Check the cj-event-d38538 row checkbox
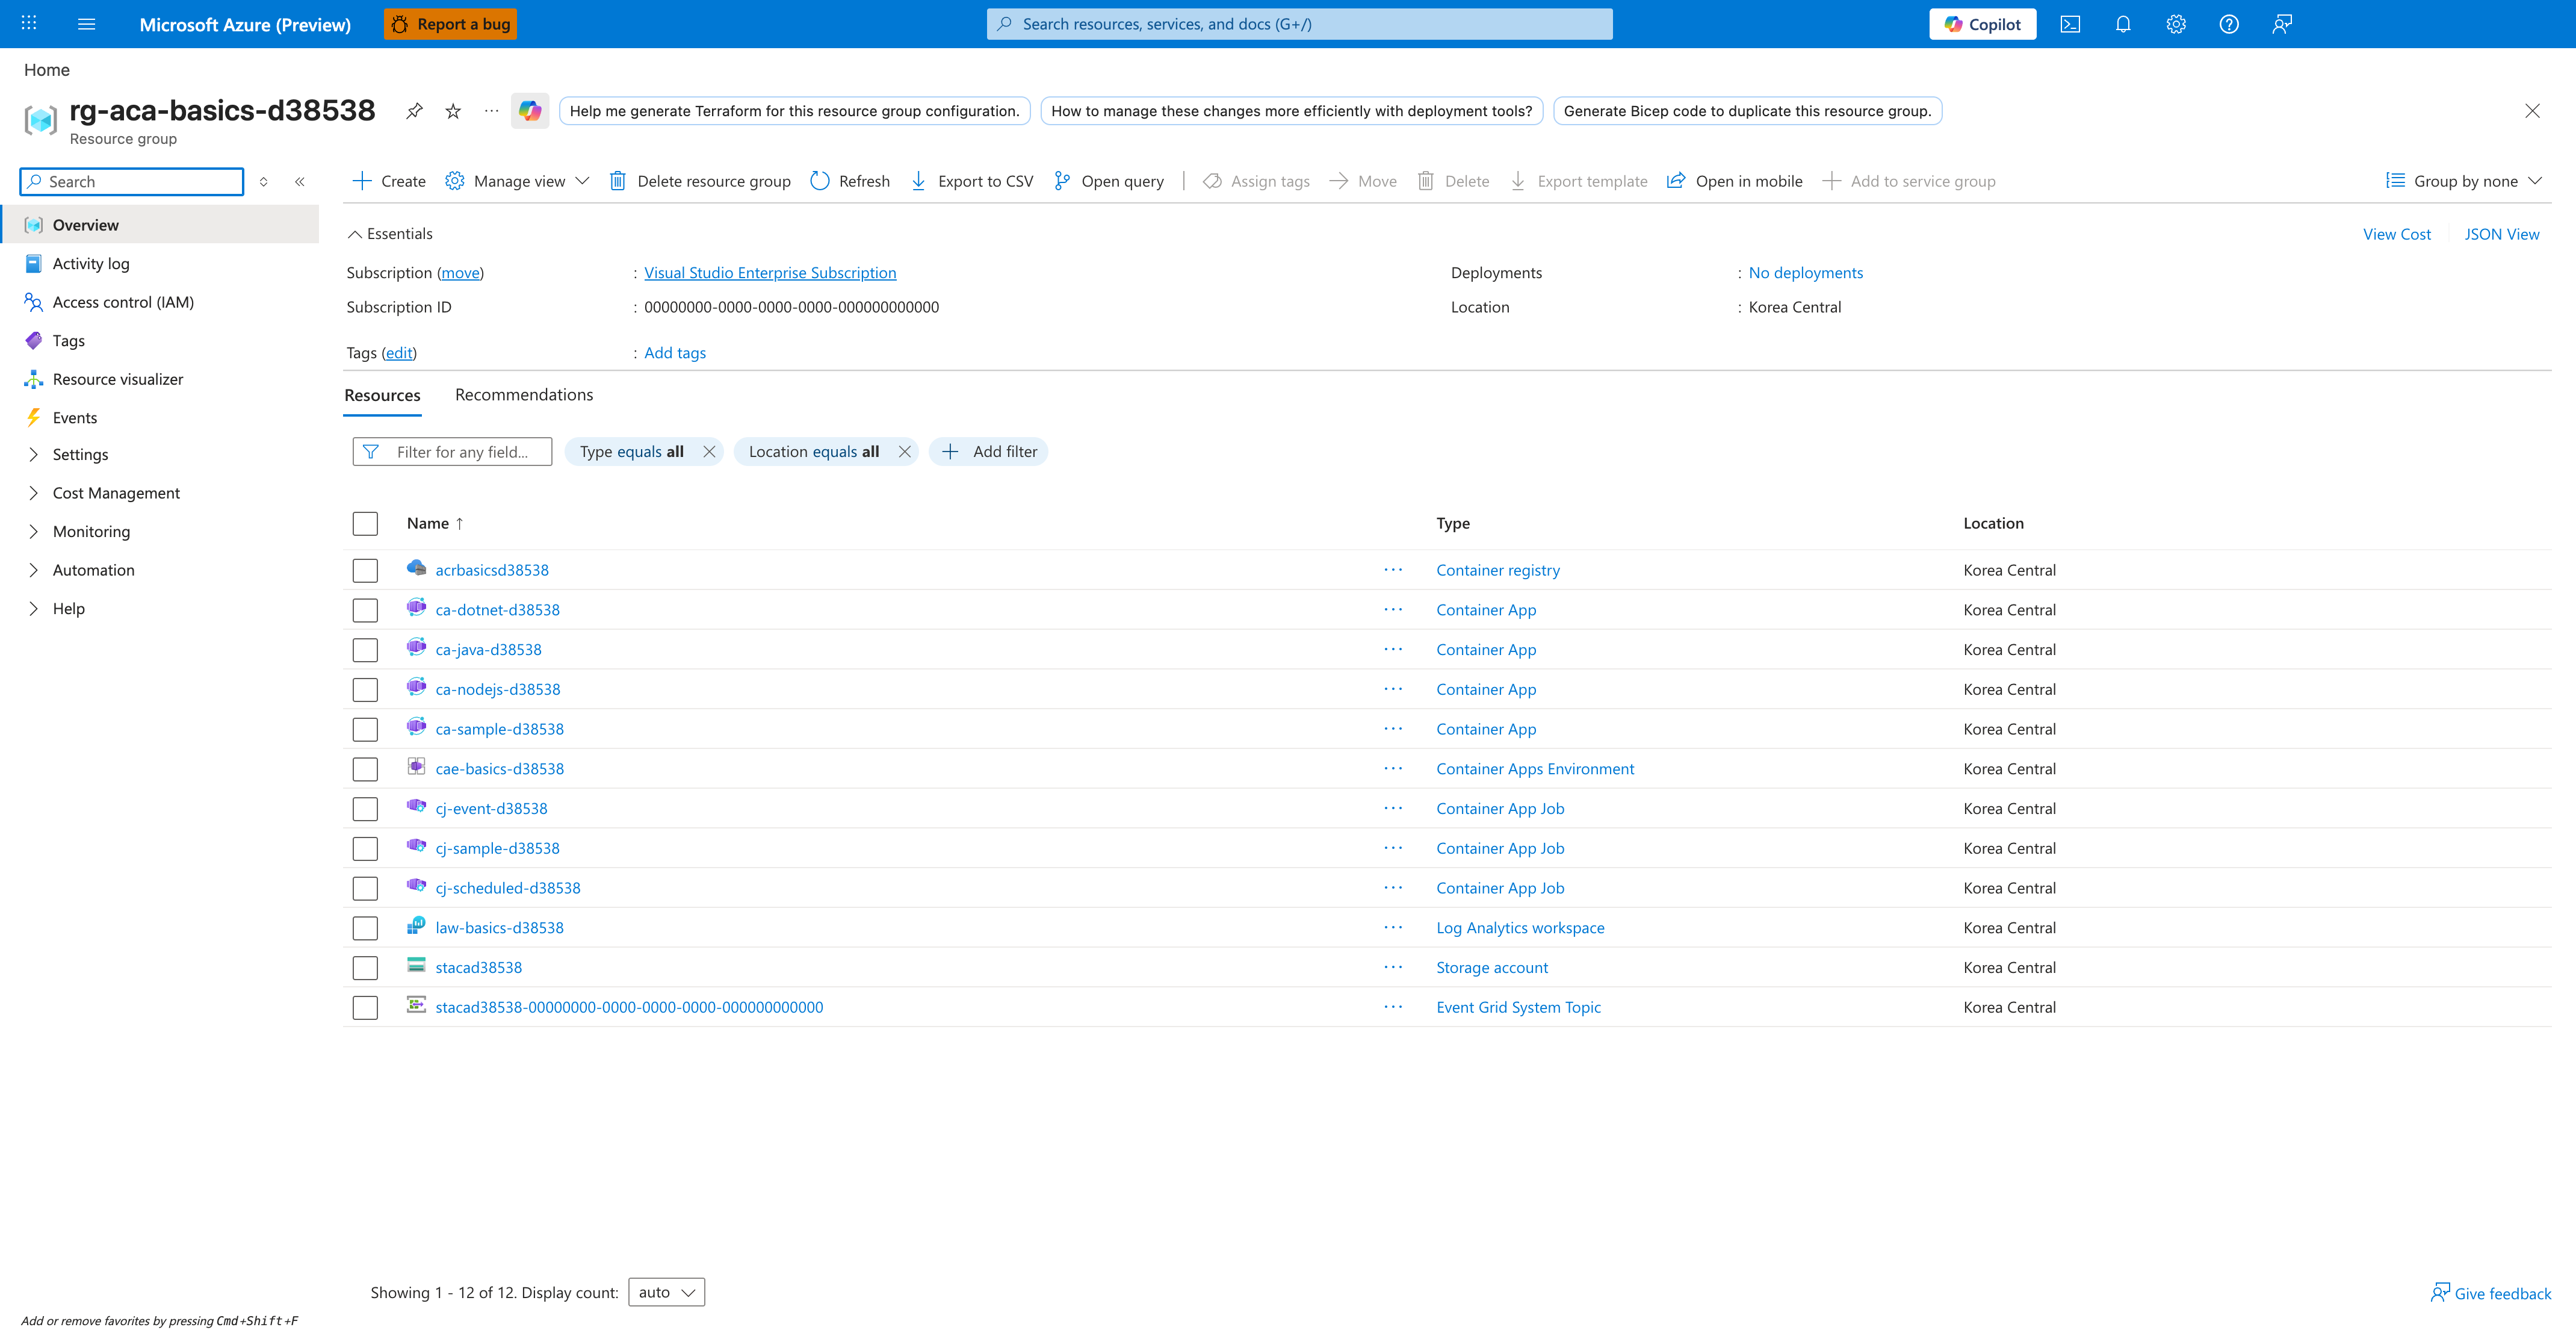 (x=365, y=809)
